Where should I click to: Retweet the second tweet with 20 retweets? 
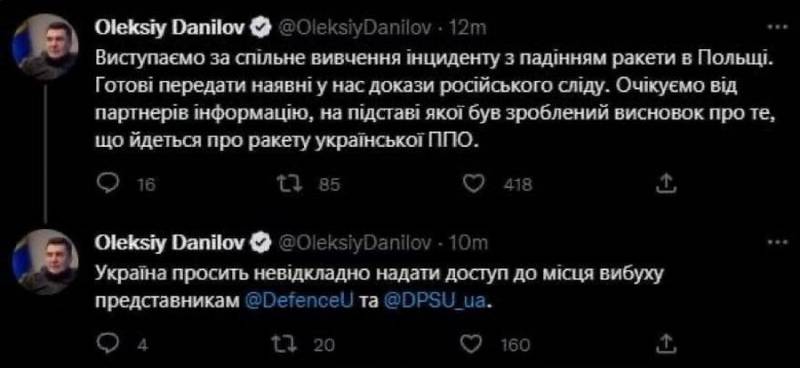point(291,344)
